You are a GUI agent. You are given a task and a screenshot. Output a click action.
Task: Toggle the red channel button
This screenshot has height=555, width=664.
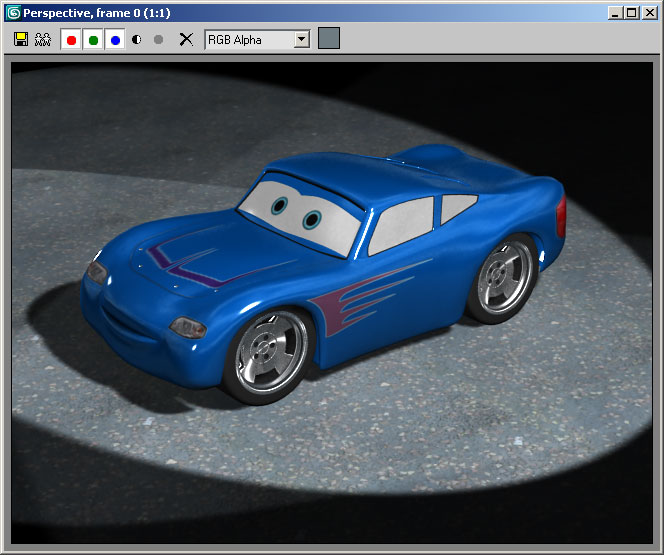point(71,40)
